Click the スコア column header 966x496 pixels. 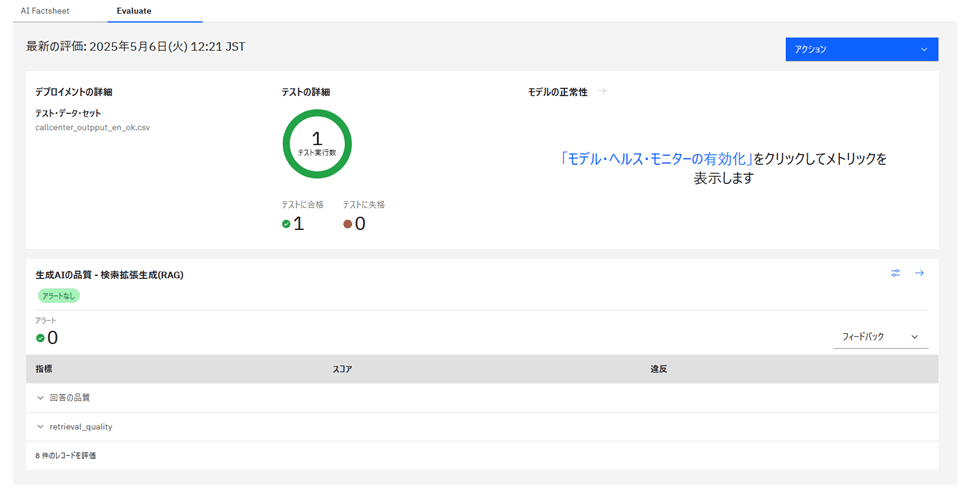coord(342,369)
